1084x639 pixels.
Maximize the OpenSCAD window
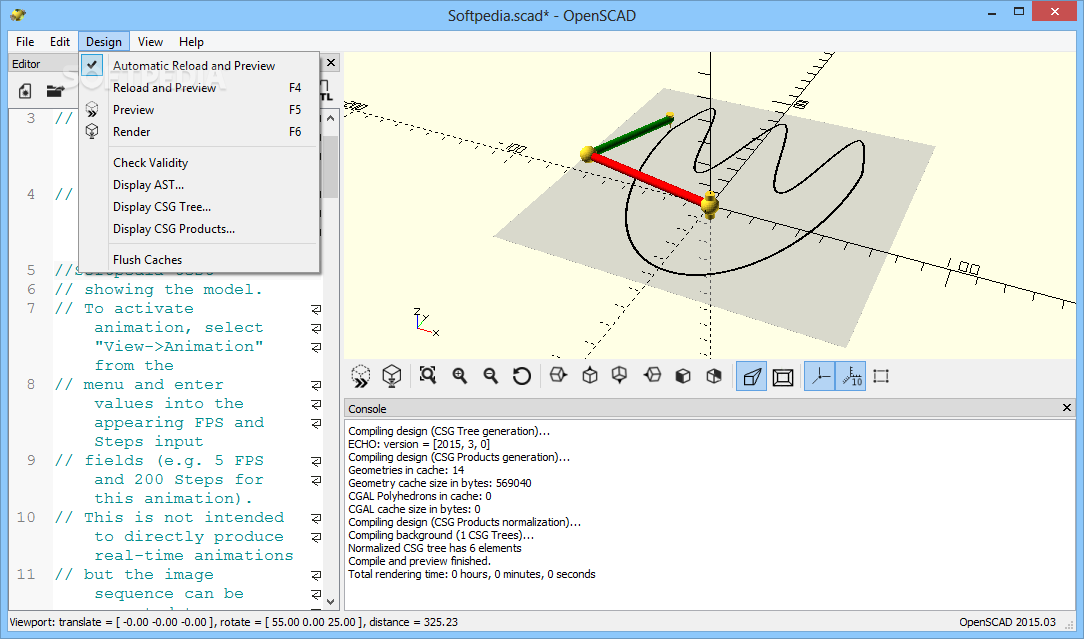tap(1019, 12)
